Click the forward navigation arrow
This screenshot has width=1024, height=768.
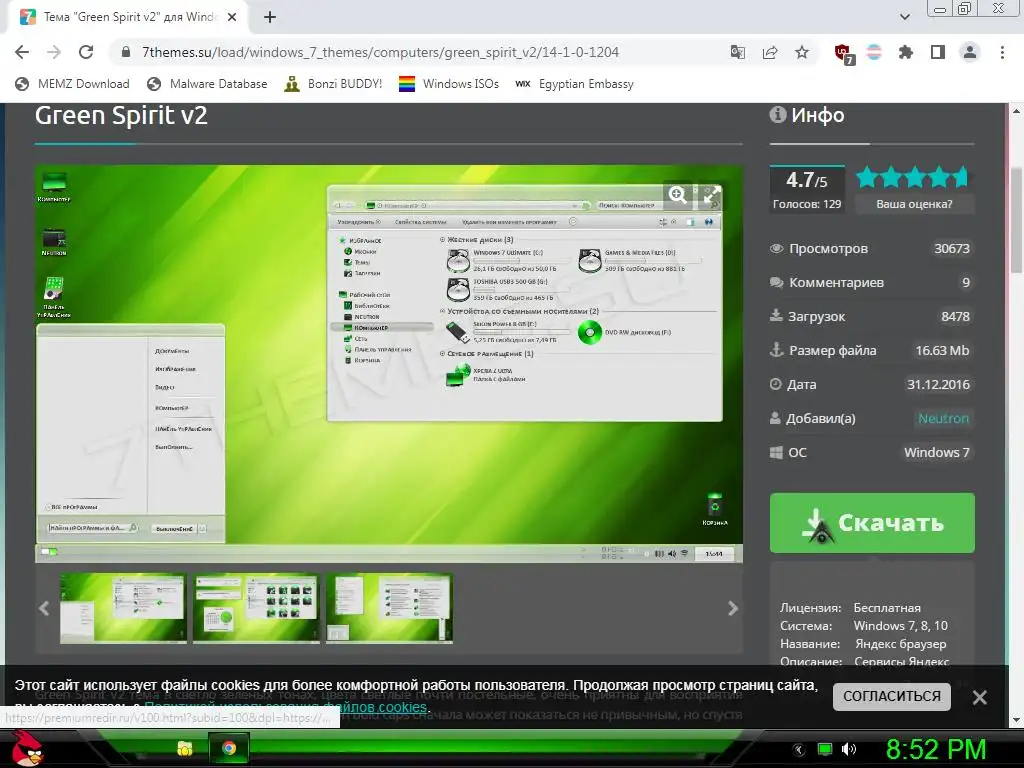[54, 52]
